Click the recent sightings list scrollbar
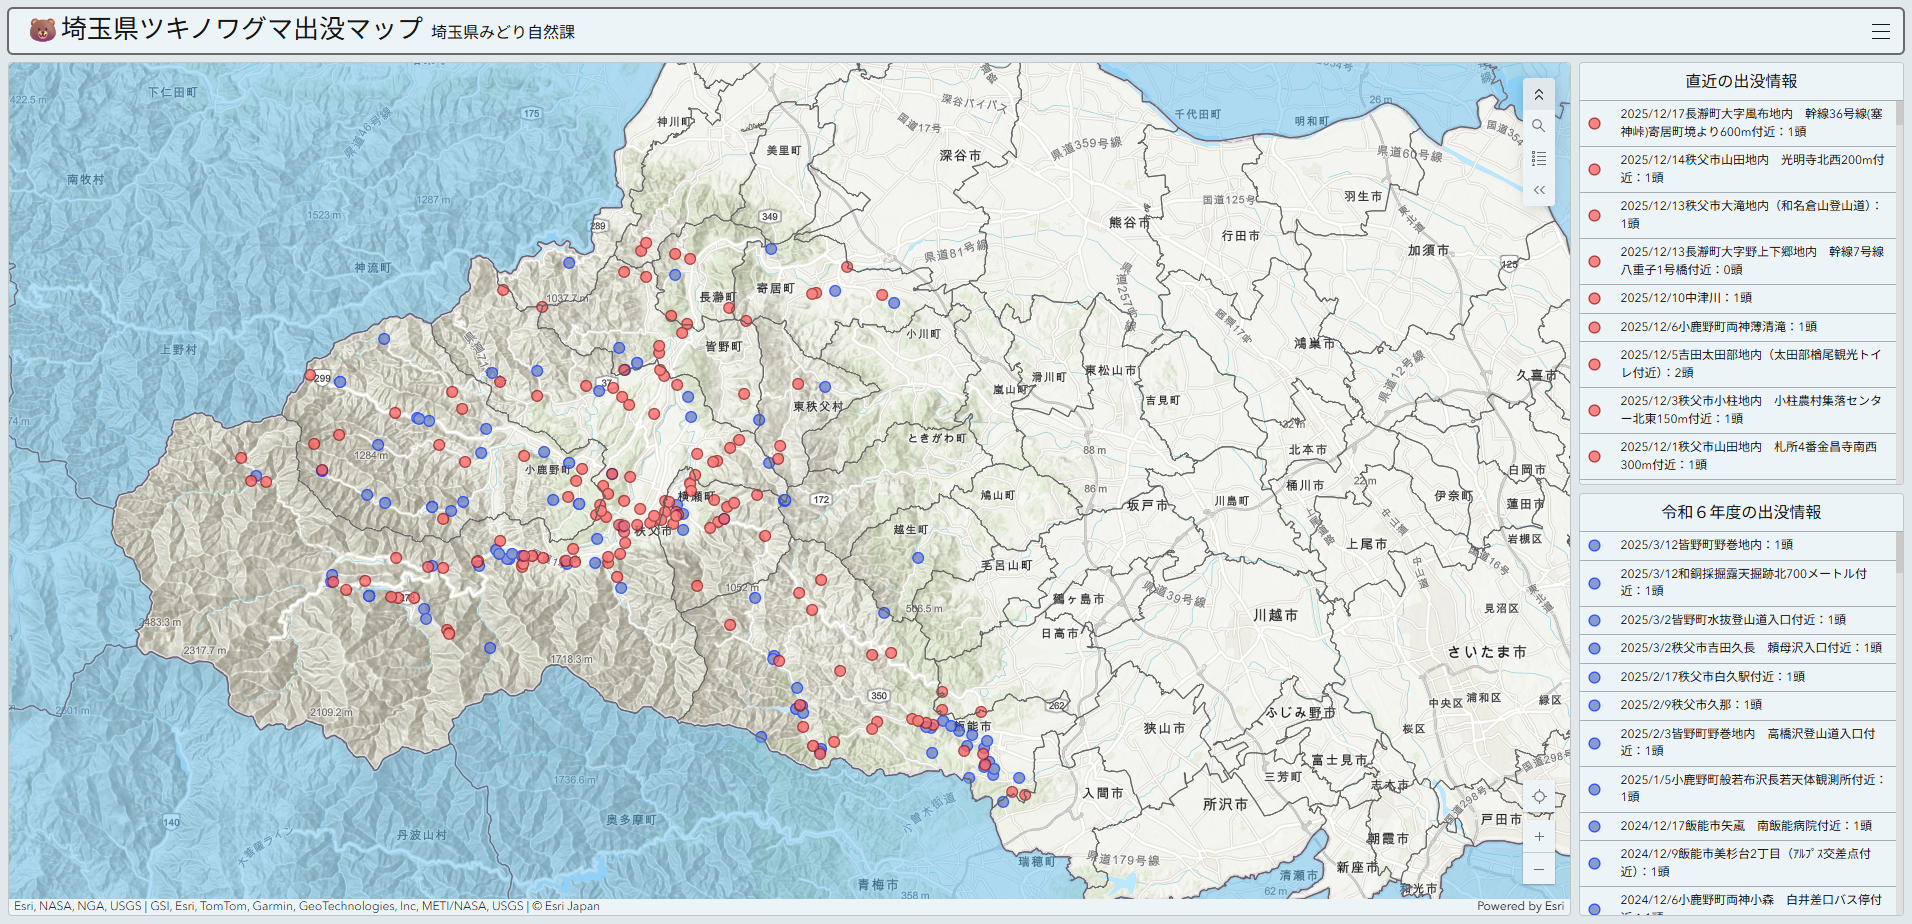The width and height of the screenshot is (1912, 924). coord(1899,114)
